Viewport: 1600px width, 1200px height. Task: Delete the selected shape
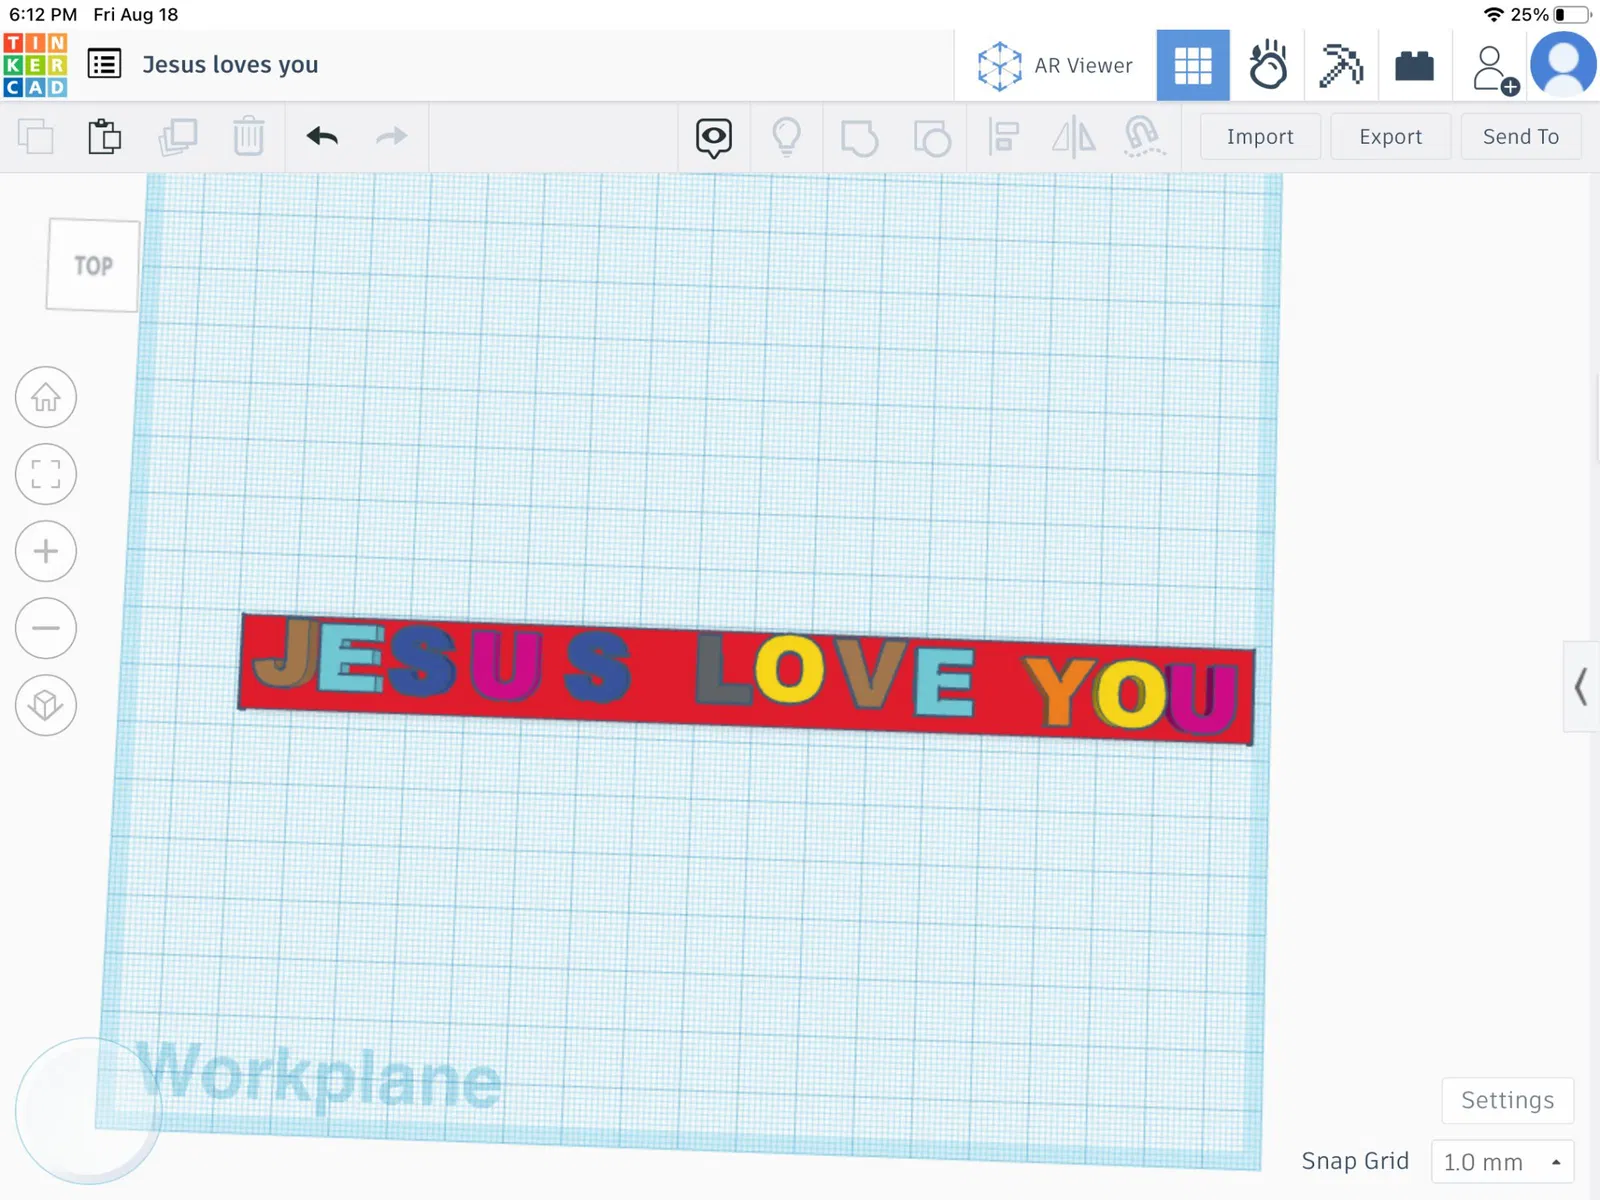248,136
